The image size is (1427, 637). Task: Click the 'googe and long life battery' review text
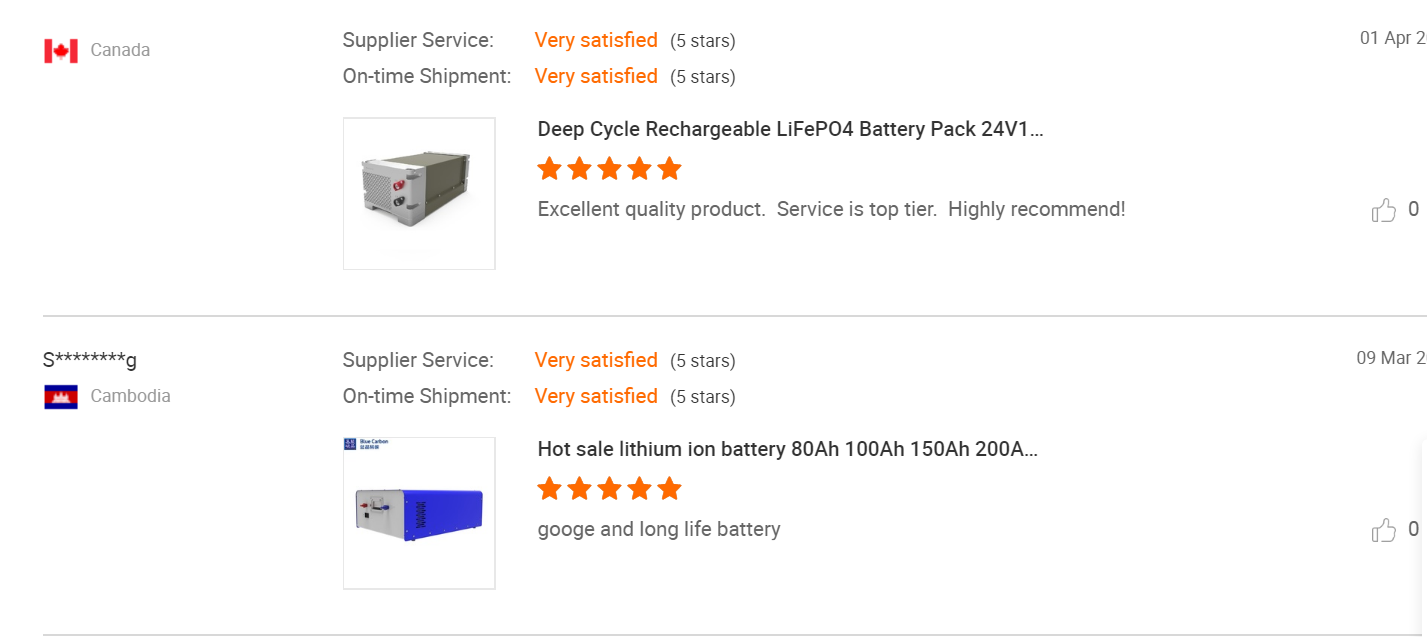[x=659, y=529]
